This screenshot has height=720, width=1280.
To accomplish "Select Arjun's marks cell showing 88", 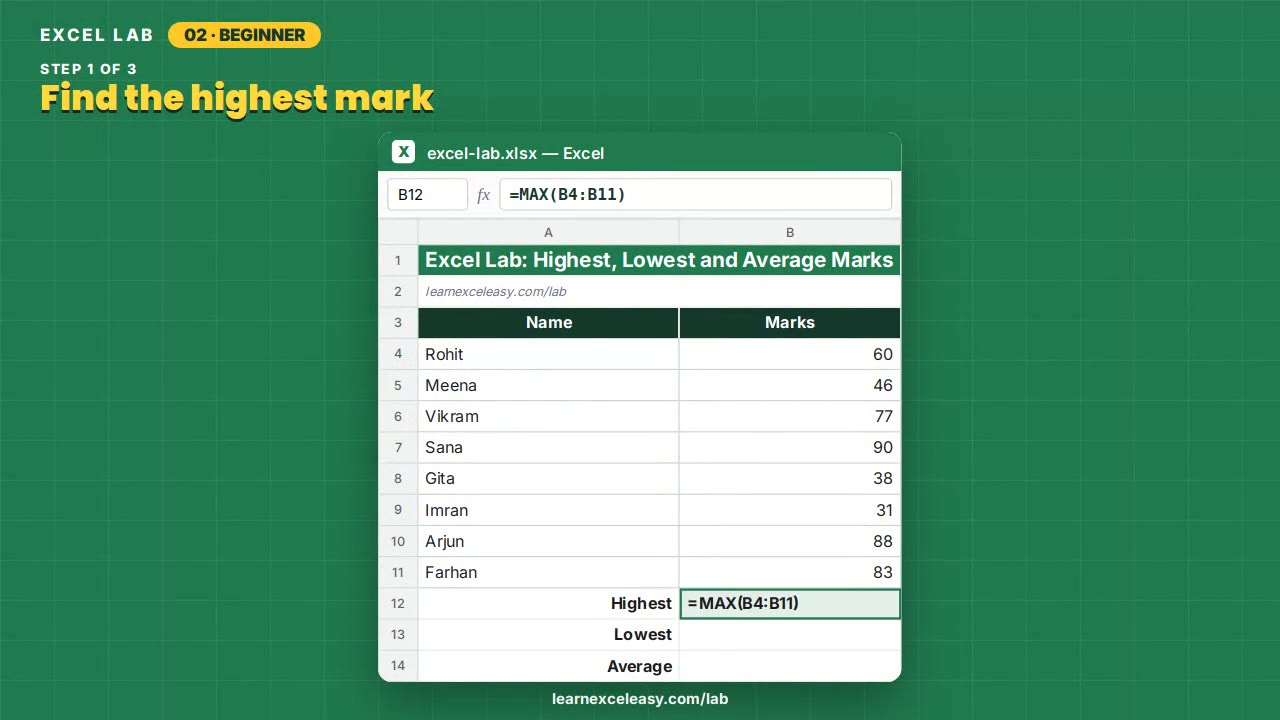I will tap(790, 541).
